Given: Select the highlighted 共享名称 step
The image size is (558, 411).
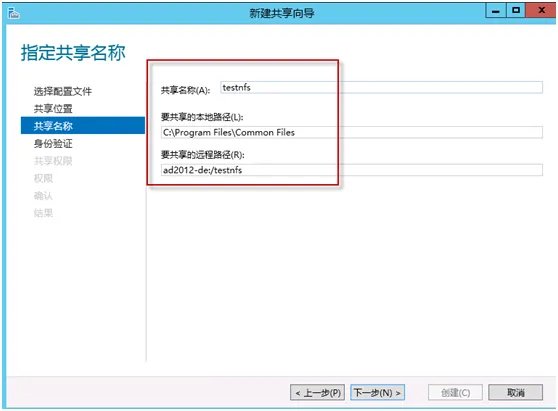Looking at the screenshot, I should click(83, 126).
